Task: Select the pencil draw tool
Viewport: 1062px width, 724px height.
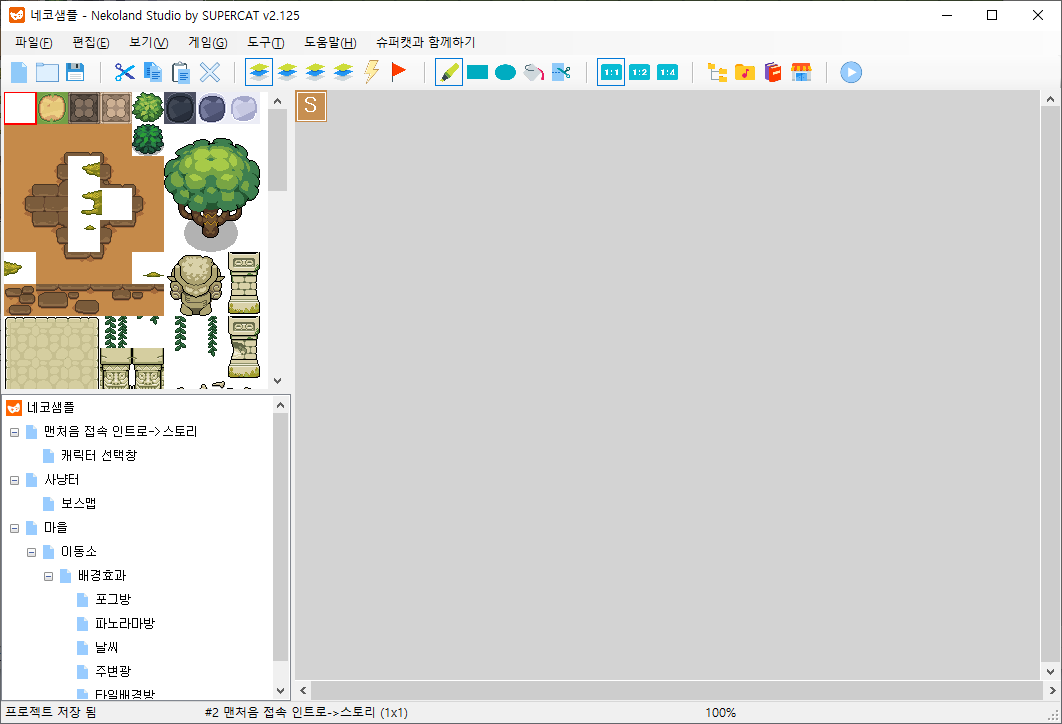Action: 448,72
